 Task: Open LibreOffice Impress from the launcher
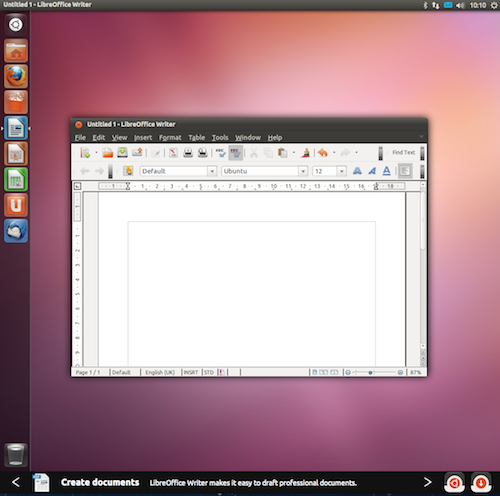pos(16,154)
